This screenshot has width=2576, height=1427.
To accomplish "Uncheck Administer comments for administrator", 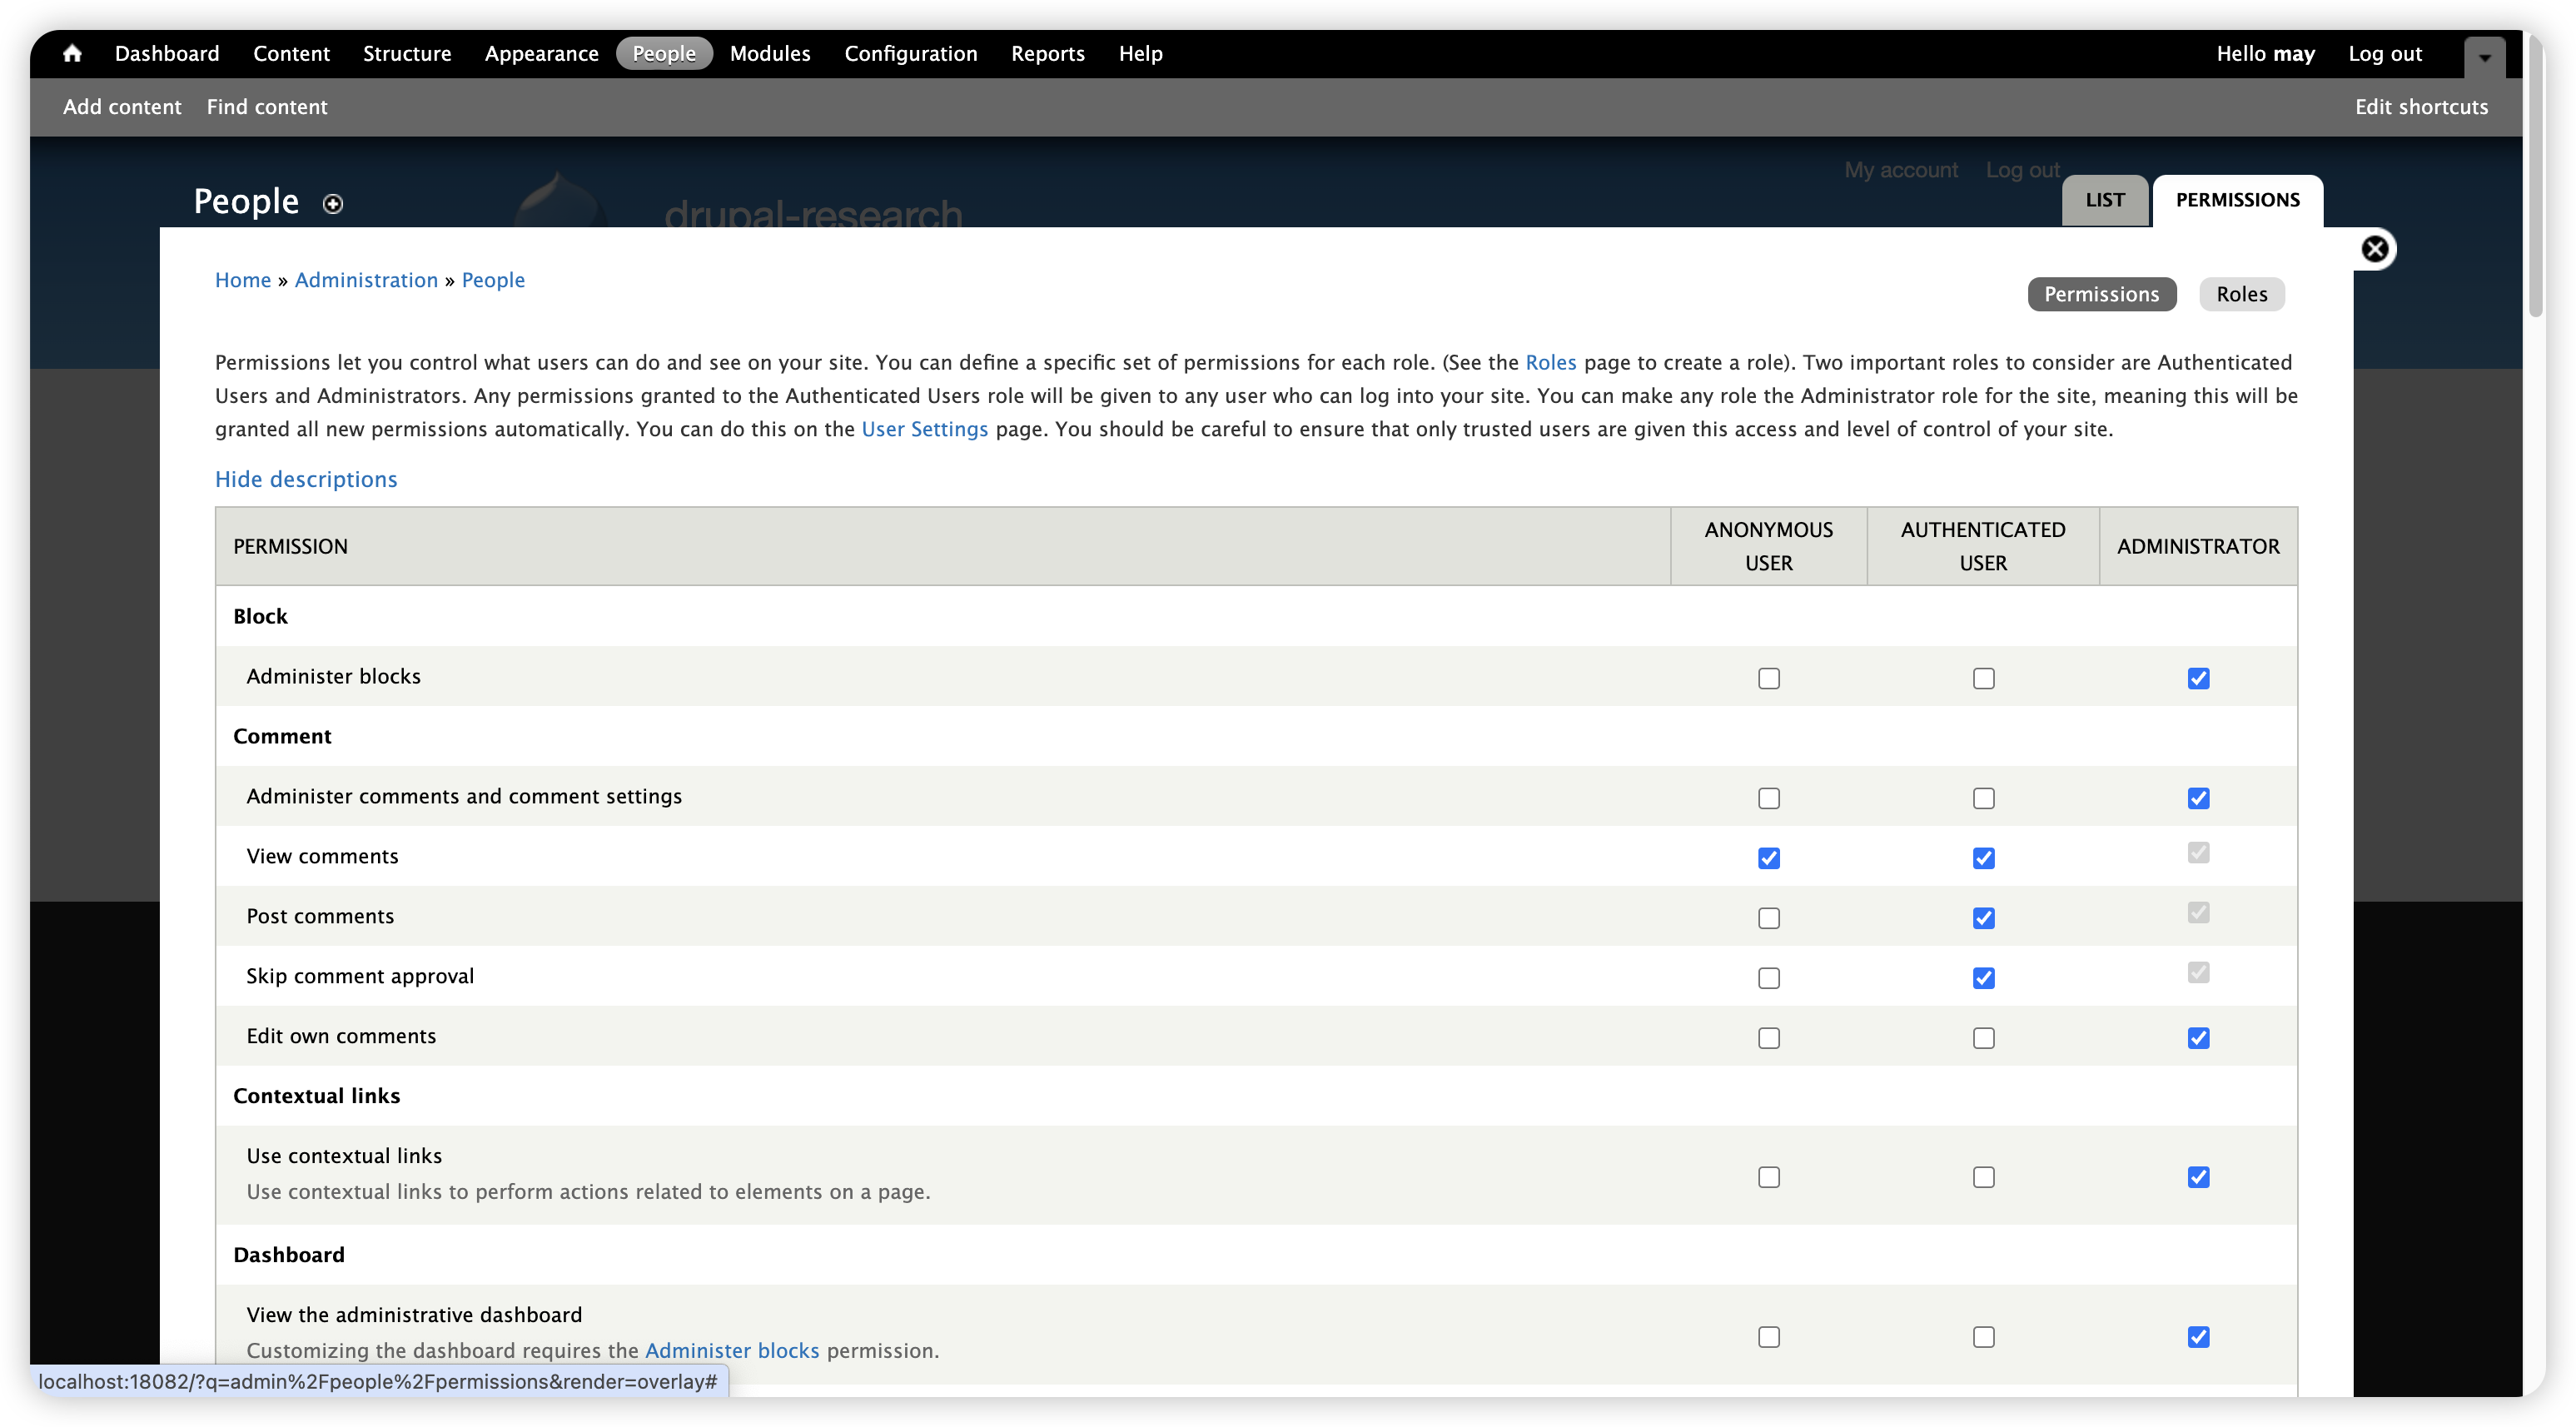I will (2197, 798).
